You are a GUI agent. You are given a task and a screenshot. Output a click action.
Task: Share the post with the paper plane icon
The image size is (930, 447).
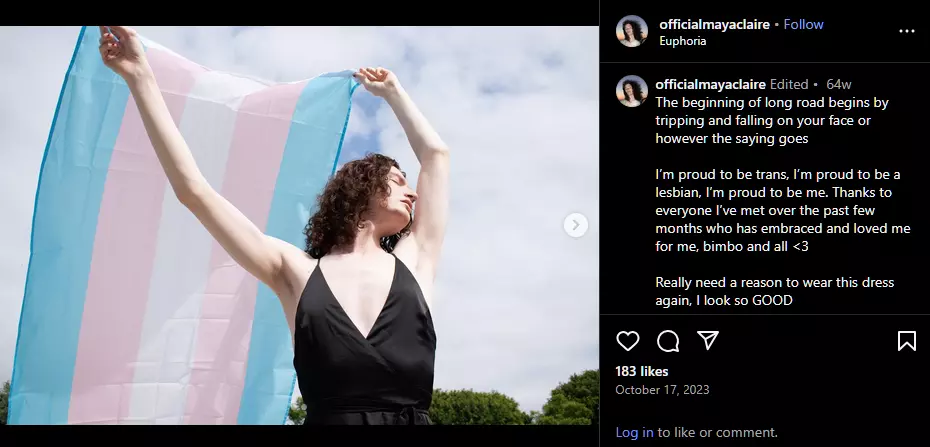pyautogui.click(x=708, y=340)
